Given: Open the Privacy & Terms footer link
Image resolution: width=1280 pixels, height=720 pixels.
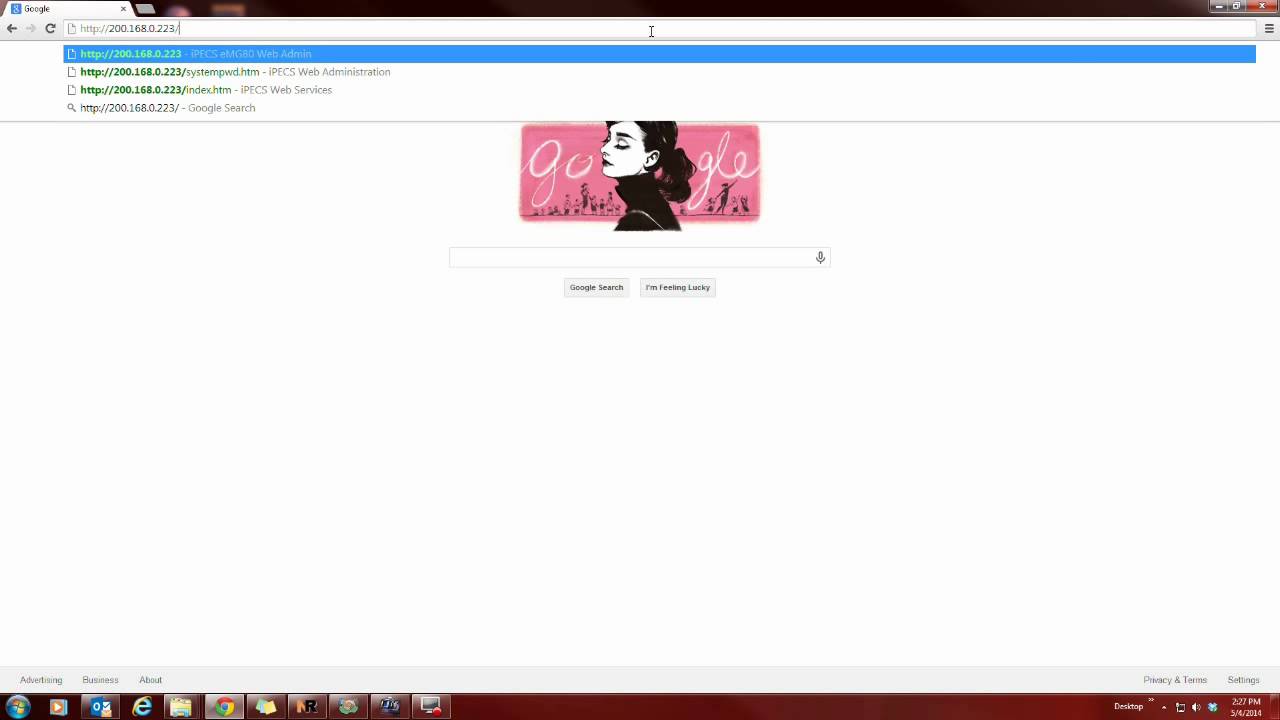Looking at the screenshot, I should click(1175, 680).
